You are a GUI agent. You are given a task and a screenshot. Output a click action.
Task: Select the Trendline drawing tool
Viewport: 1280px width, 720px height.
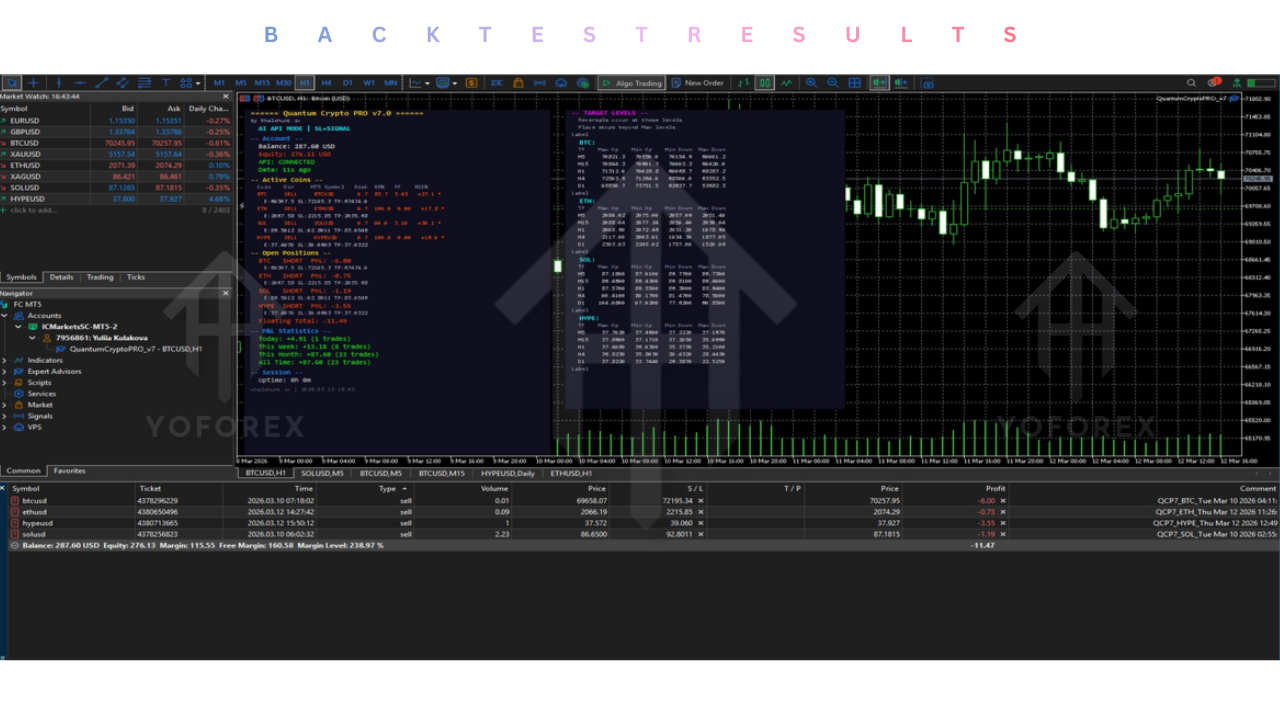tap(102, 83)
